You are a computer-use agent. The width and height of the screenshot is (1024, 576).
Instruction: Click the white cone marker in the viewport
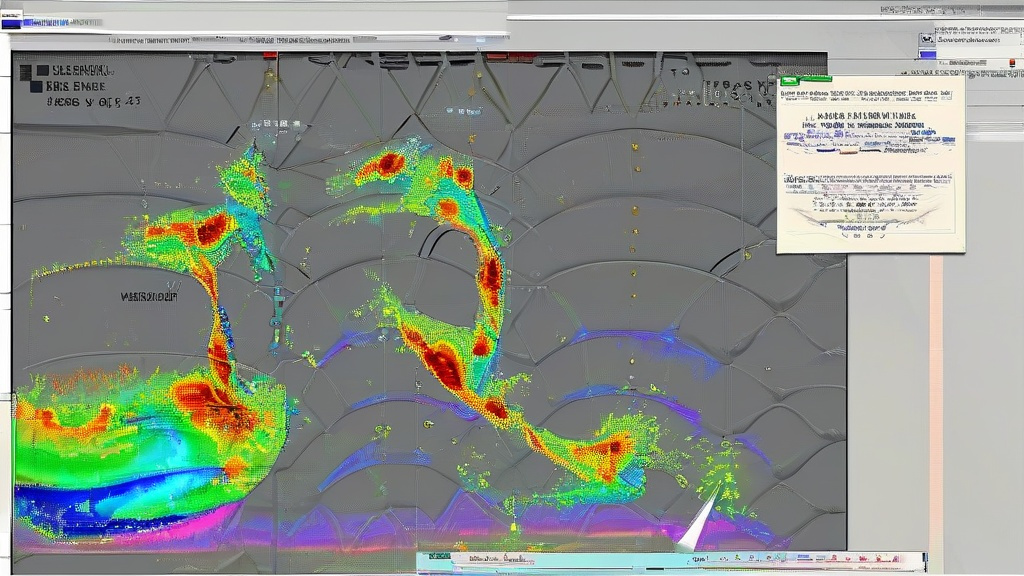click(x=697, y=519)
